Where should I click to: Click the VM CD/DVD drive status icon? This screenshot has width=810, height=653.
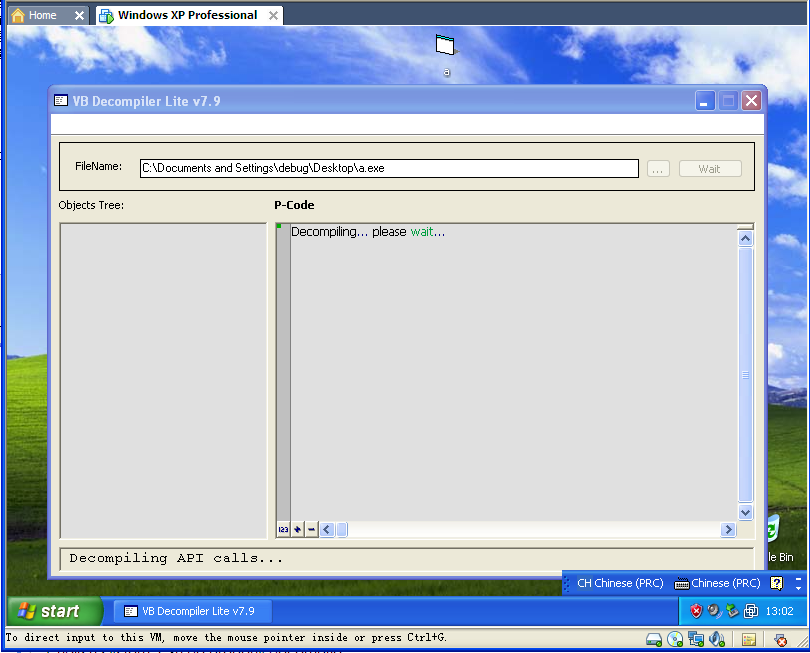(x=675, y=640)
